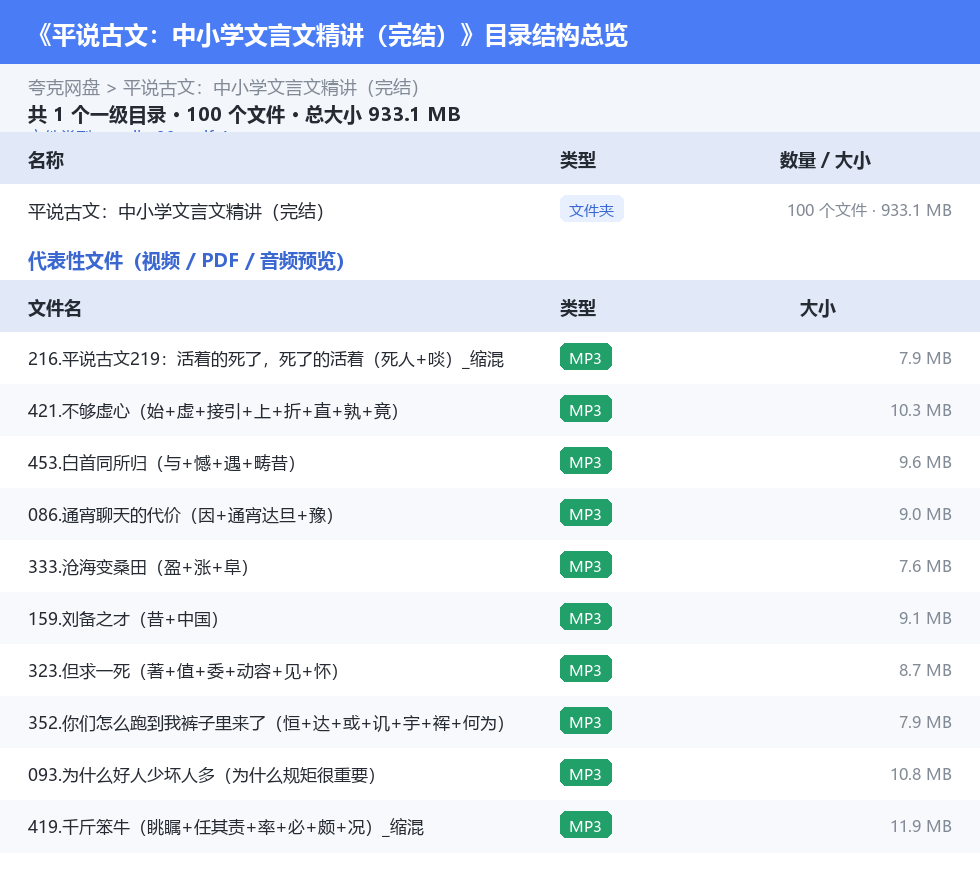Image resolution: width=980 pixels, height=884 pixels.
Task: Select file 159.刘备之才
Action: click(x=123, y=618)
